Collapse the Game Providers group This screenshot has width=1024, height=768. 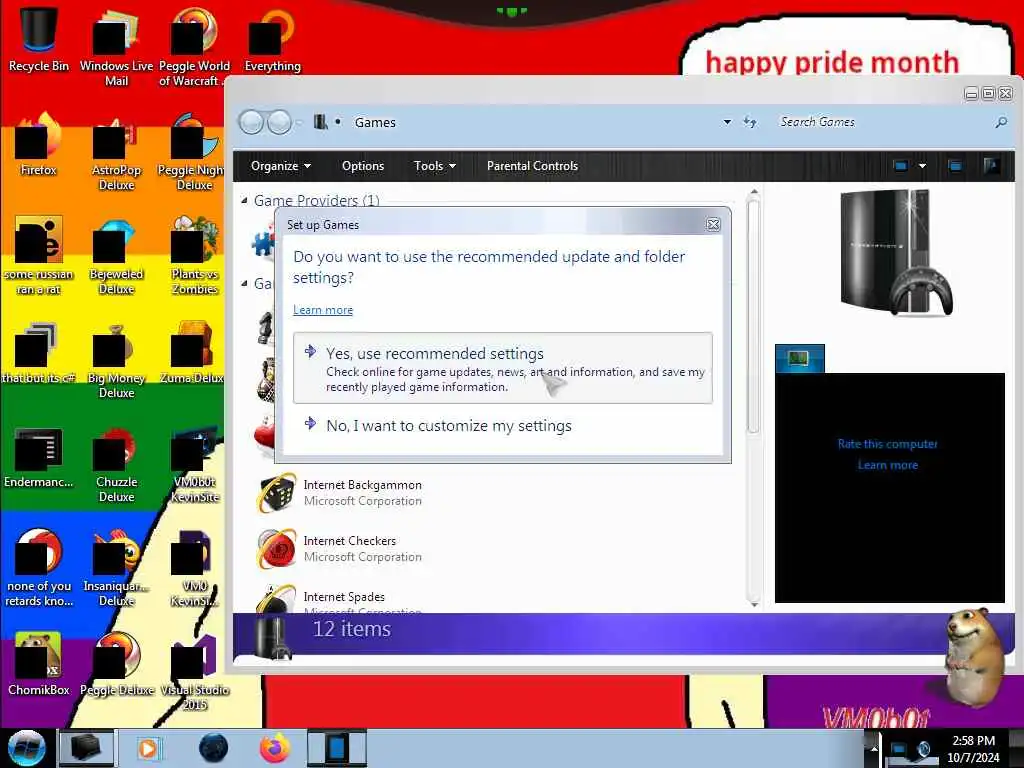click(244, 200)
